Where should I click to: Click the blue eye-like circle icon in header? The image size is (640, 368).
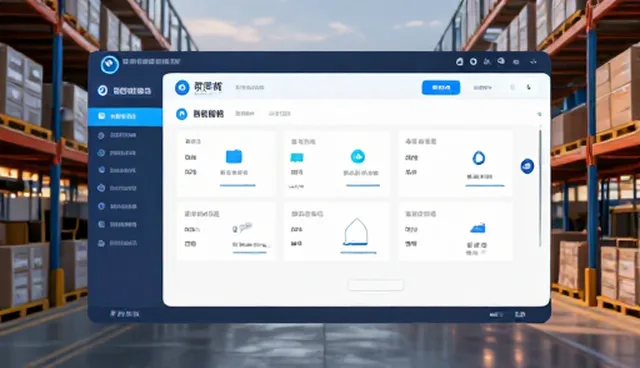182,87
